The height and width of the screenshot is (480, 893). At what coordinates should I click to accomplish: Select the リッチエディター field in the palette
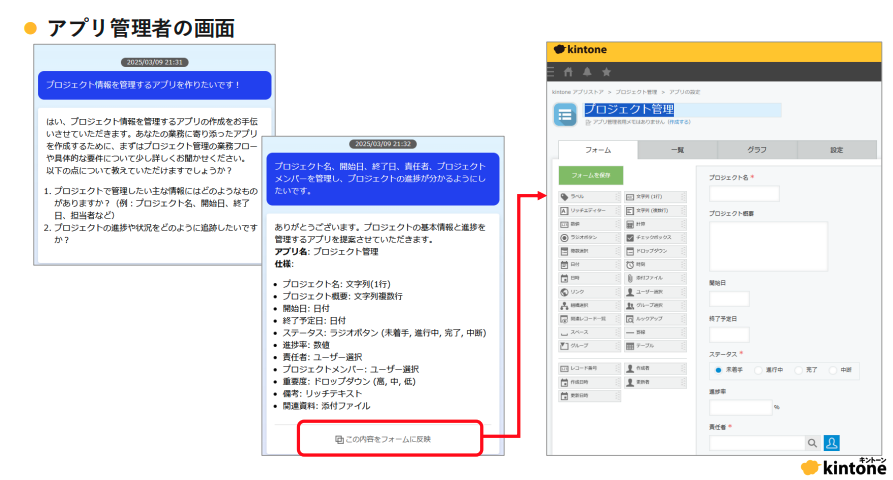pos(589,210)
